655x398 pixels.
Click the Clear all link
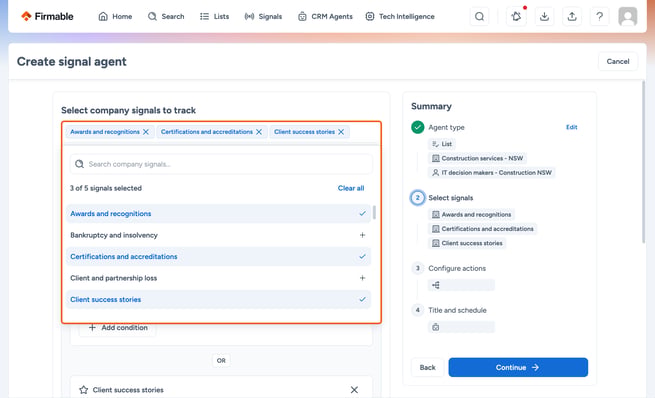[351, 188]
